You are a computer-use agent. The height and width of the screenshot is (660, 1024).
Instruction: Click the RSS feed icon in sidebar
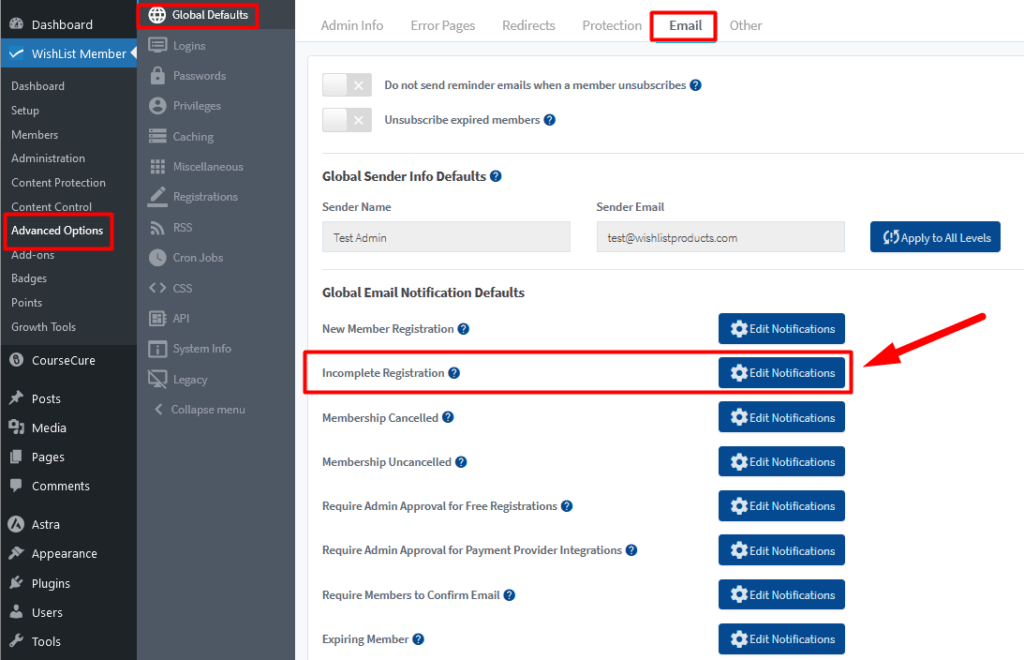[157, 227]
